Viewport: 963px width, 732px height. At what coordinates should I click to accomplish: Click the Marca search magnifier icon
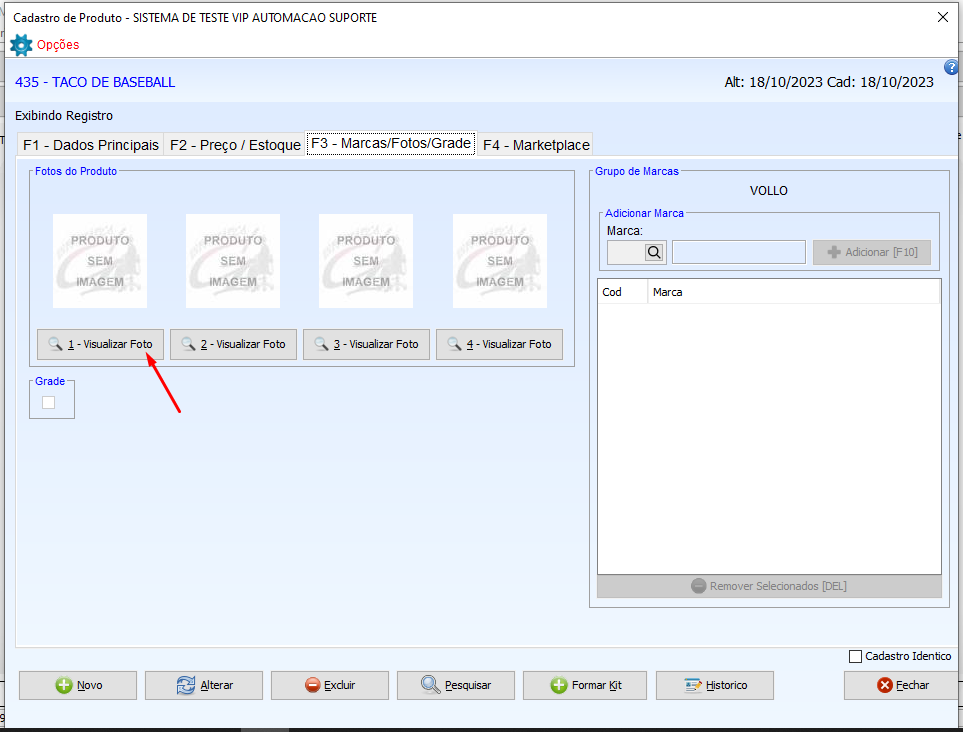654,252
